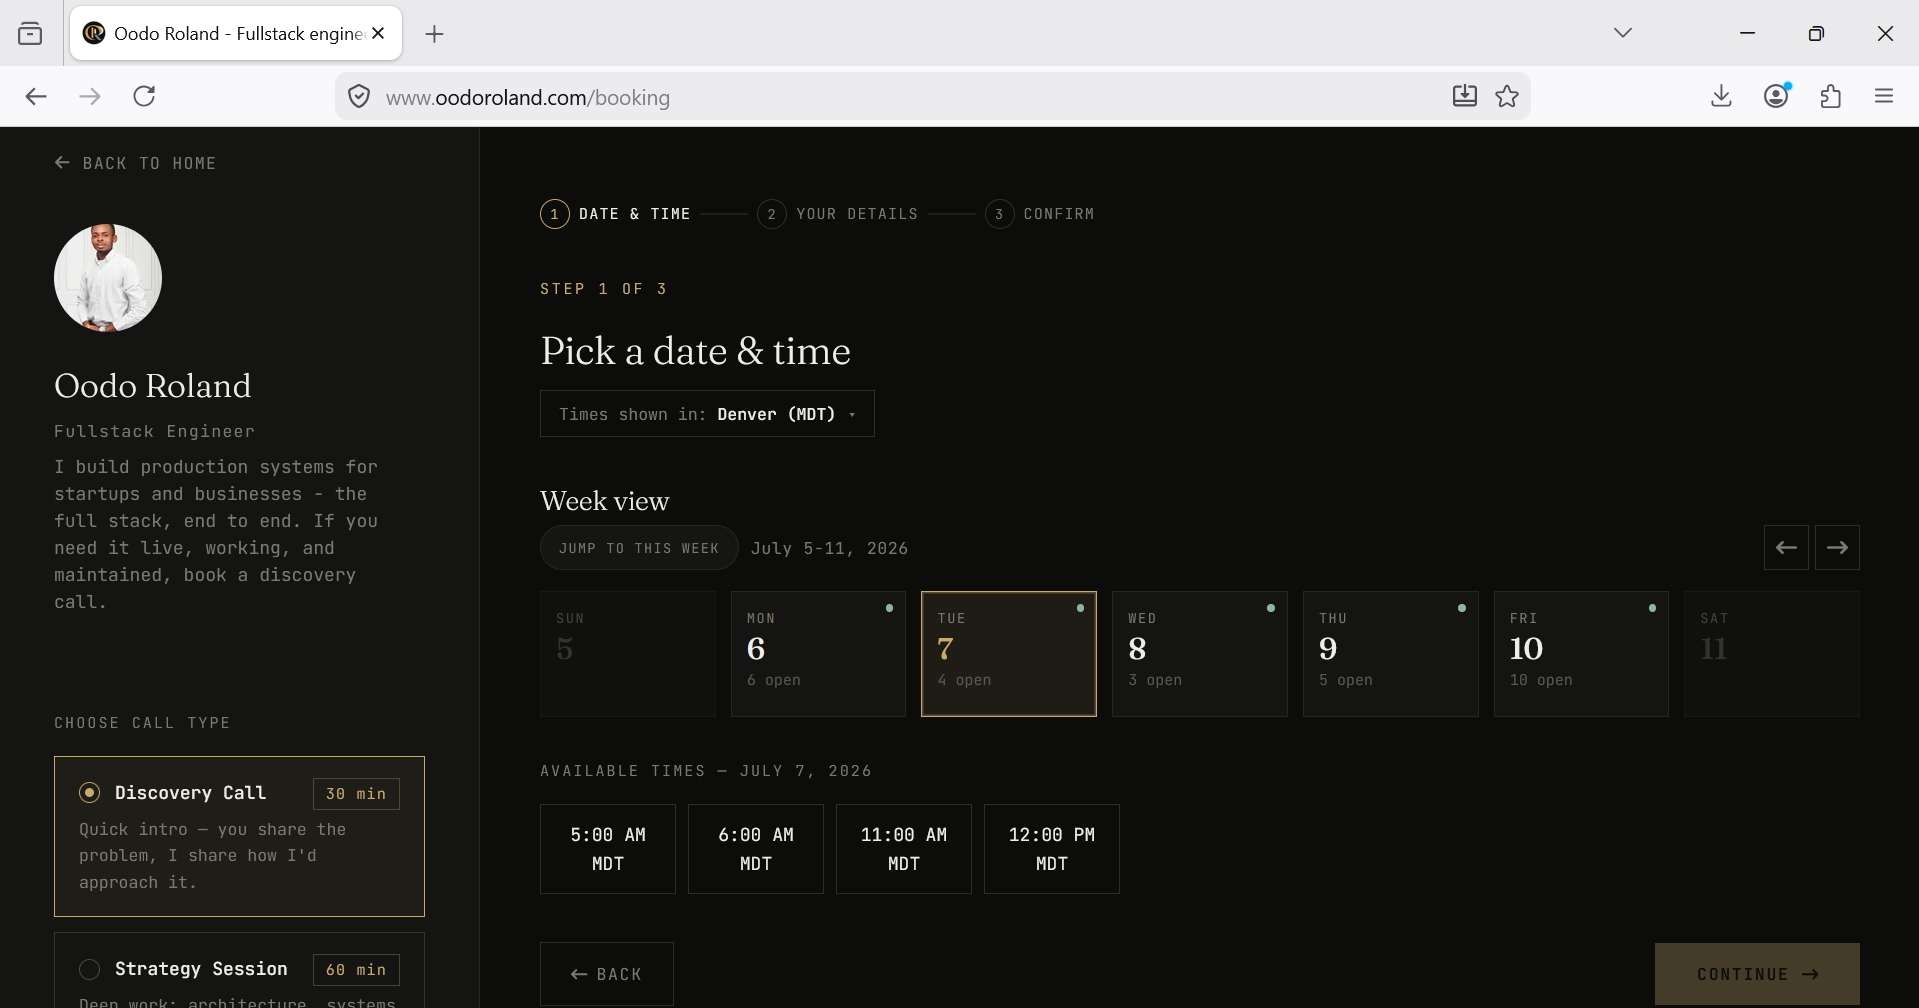Go to the Your Details step
This screenshot has width=1919, height=1008.
click(x=837, y=214)
